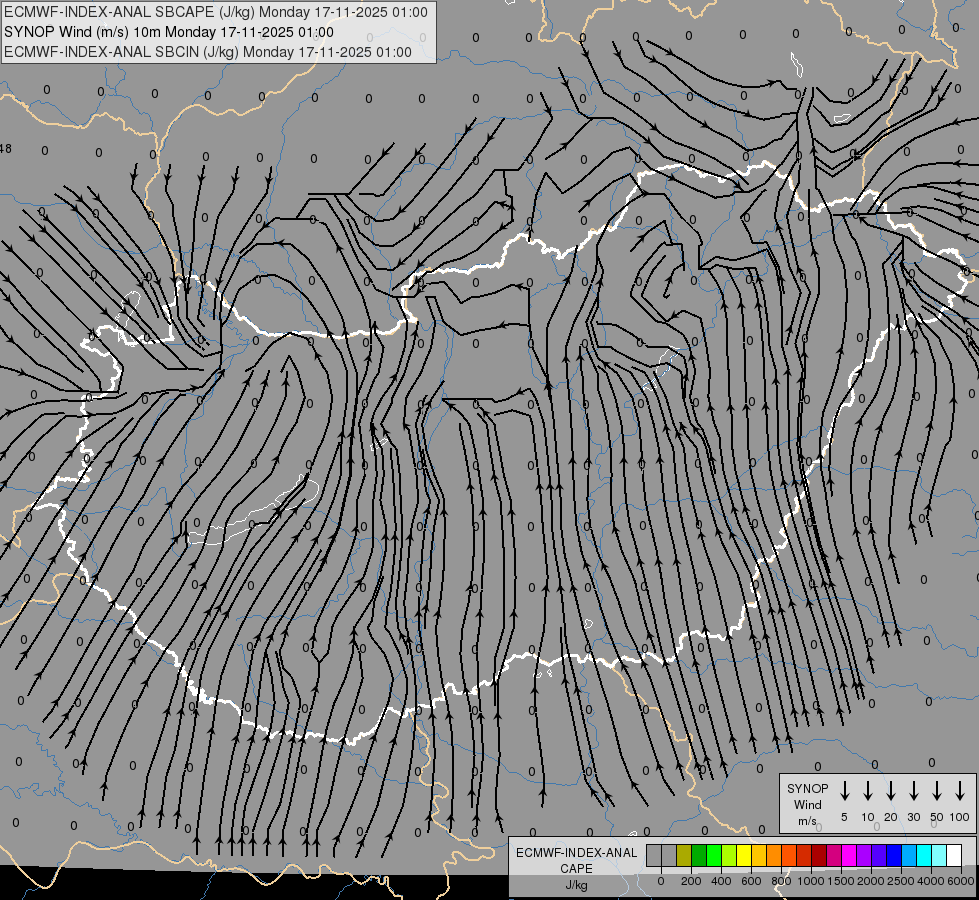Click the 2500 tick label in the CAPE legend
The image size is (979, 900).
[901, 881]
